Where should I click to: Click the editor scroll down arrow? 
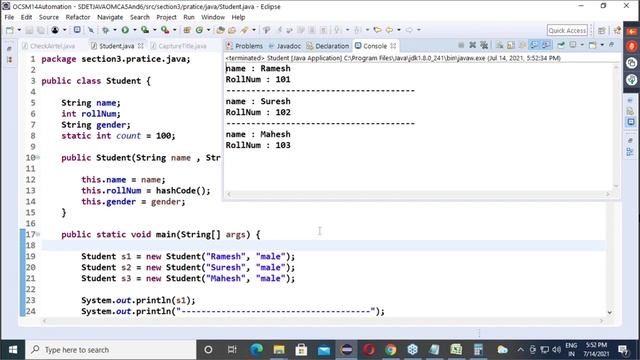click(x=609, y=312)
